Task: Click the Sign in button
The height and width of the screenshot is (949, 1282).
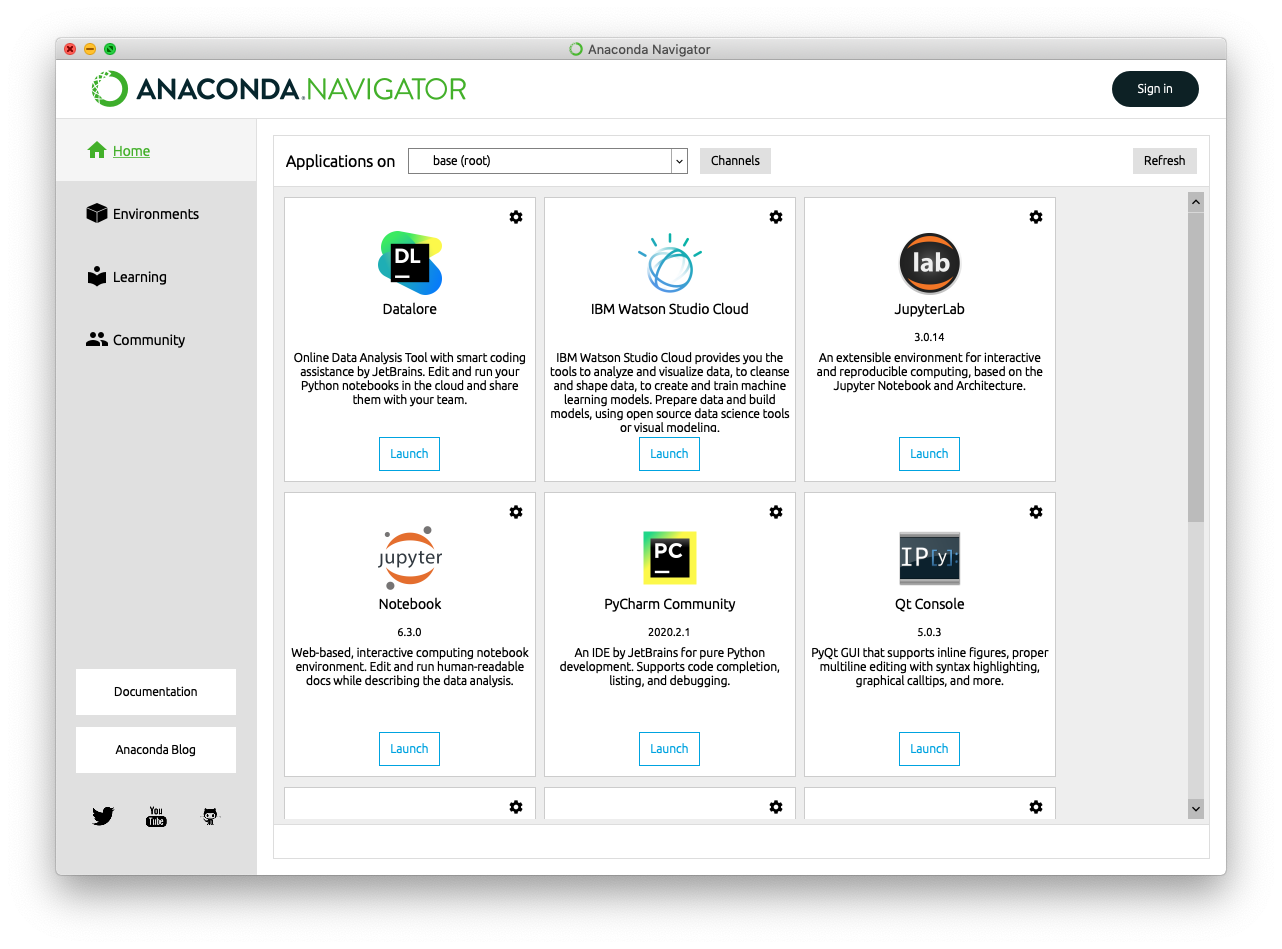Action: (1154, 89)
